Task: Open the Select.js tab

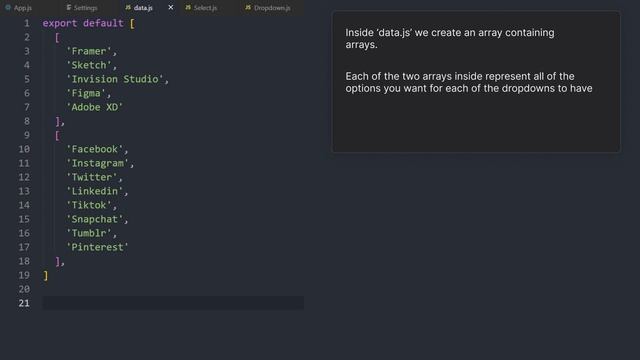Action: [x=201, y=8]
